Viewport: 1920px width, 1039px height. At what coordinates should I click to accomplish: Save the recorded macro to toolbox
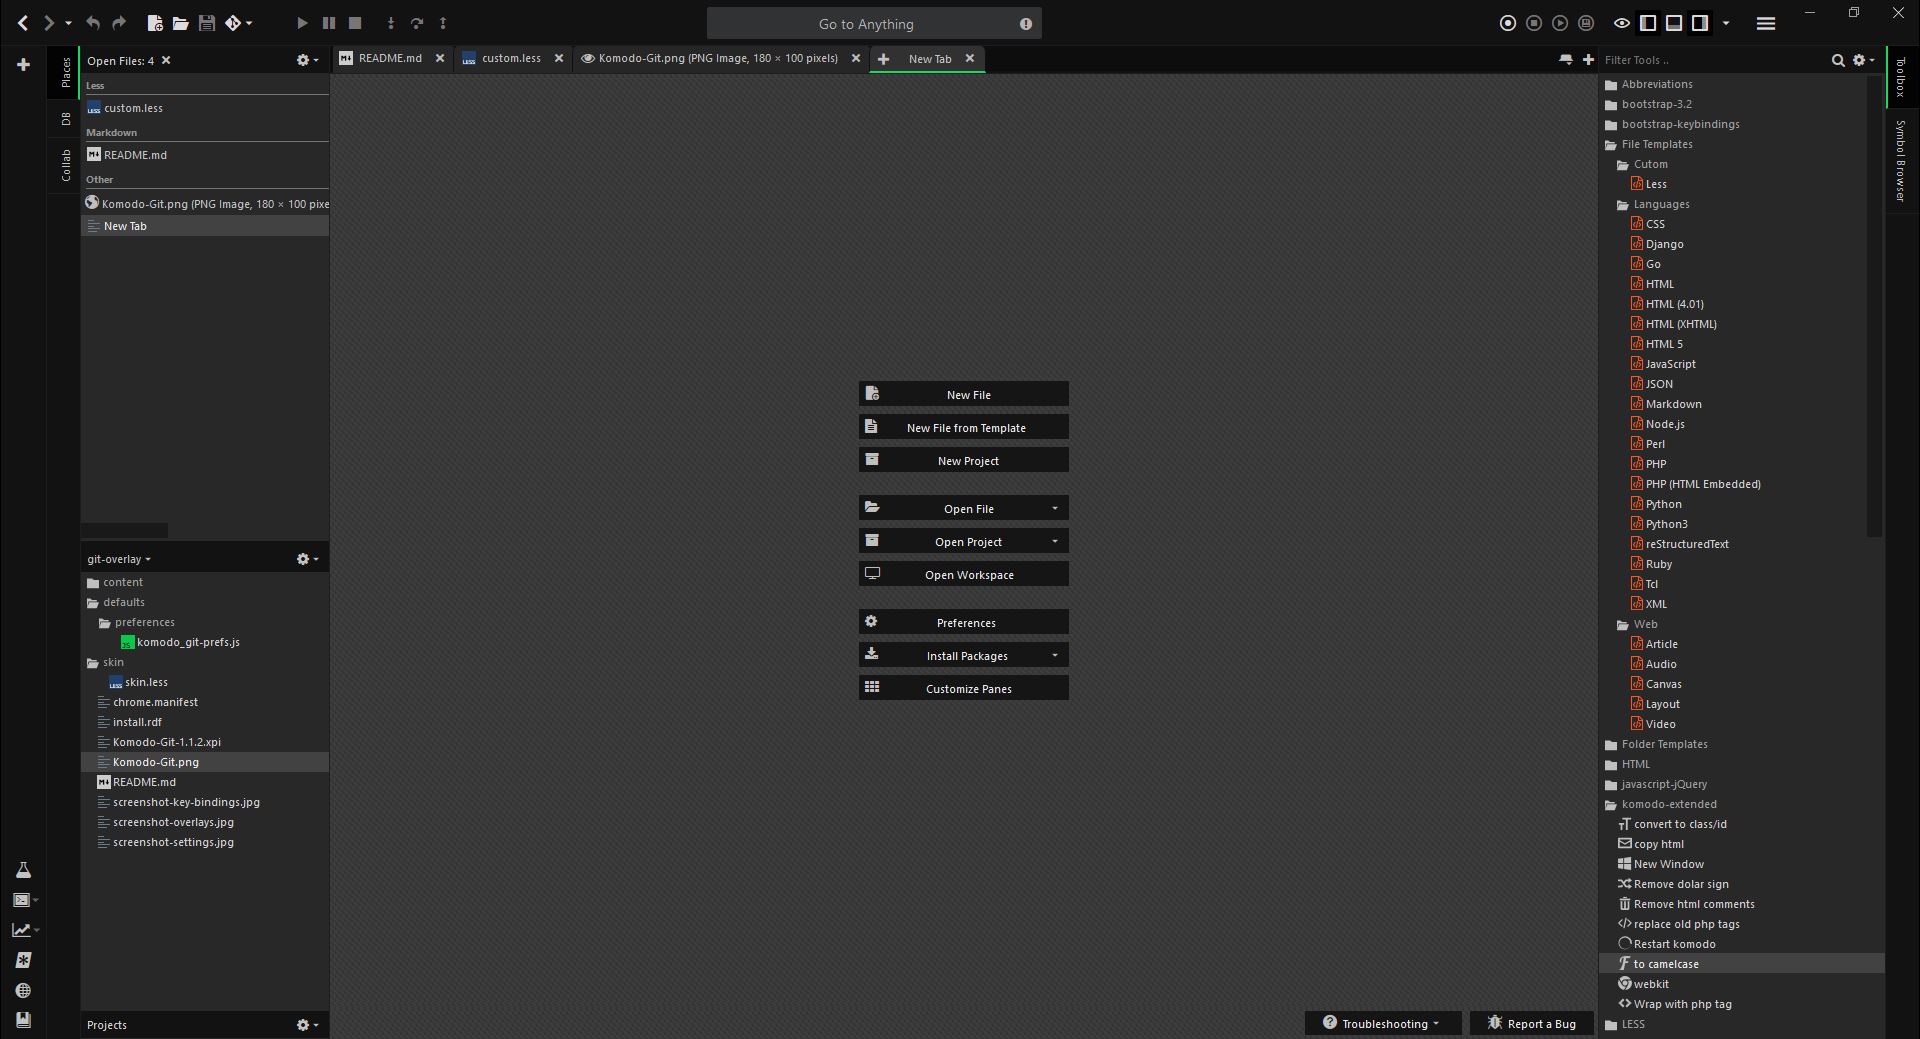coord(1586,22)
